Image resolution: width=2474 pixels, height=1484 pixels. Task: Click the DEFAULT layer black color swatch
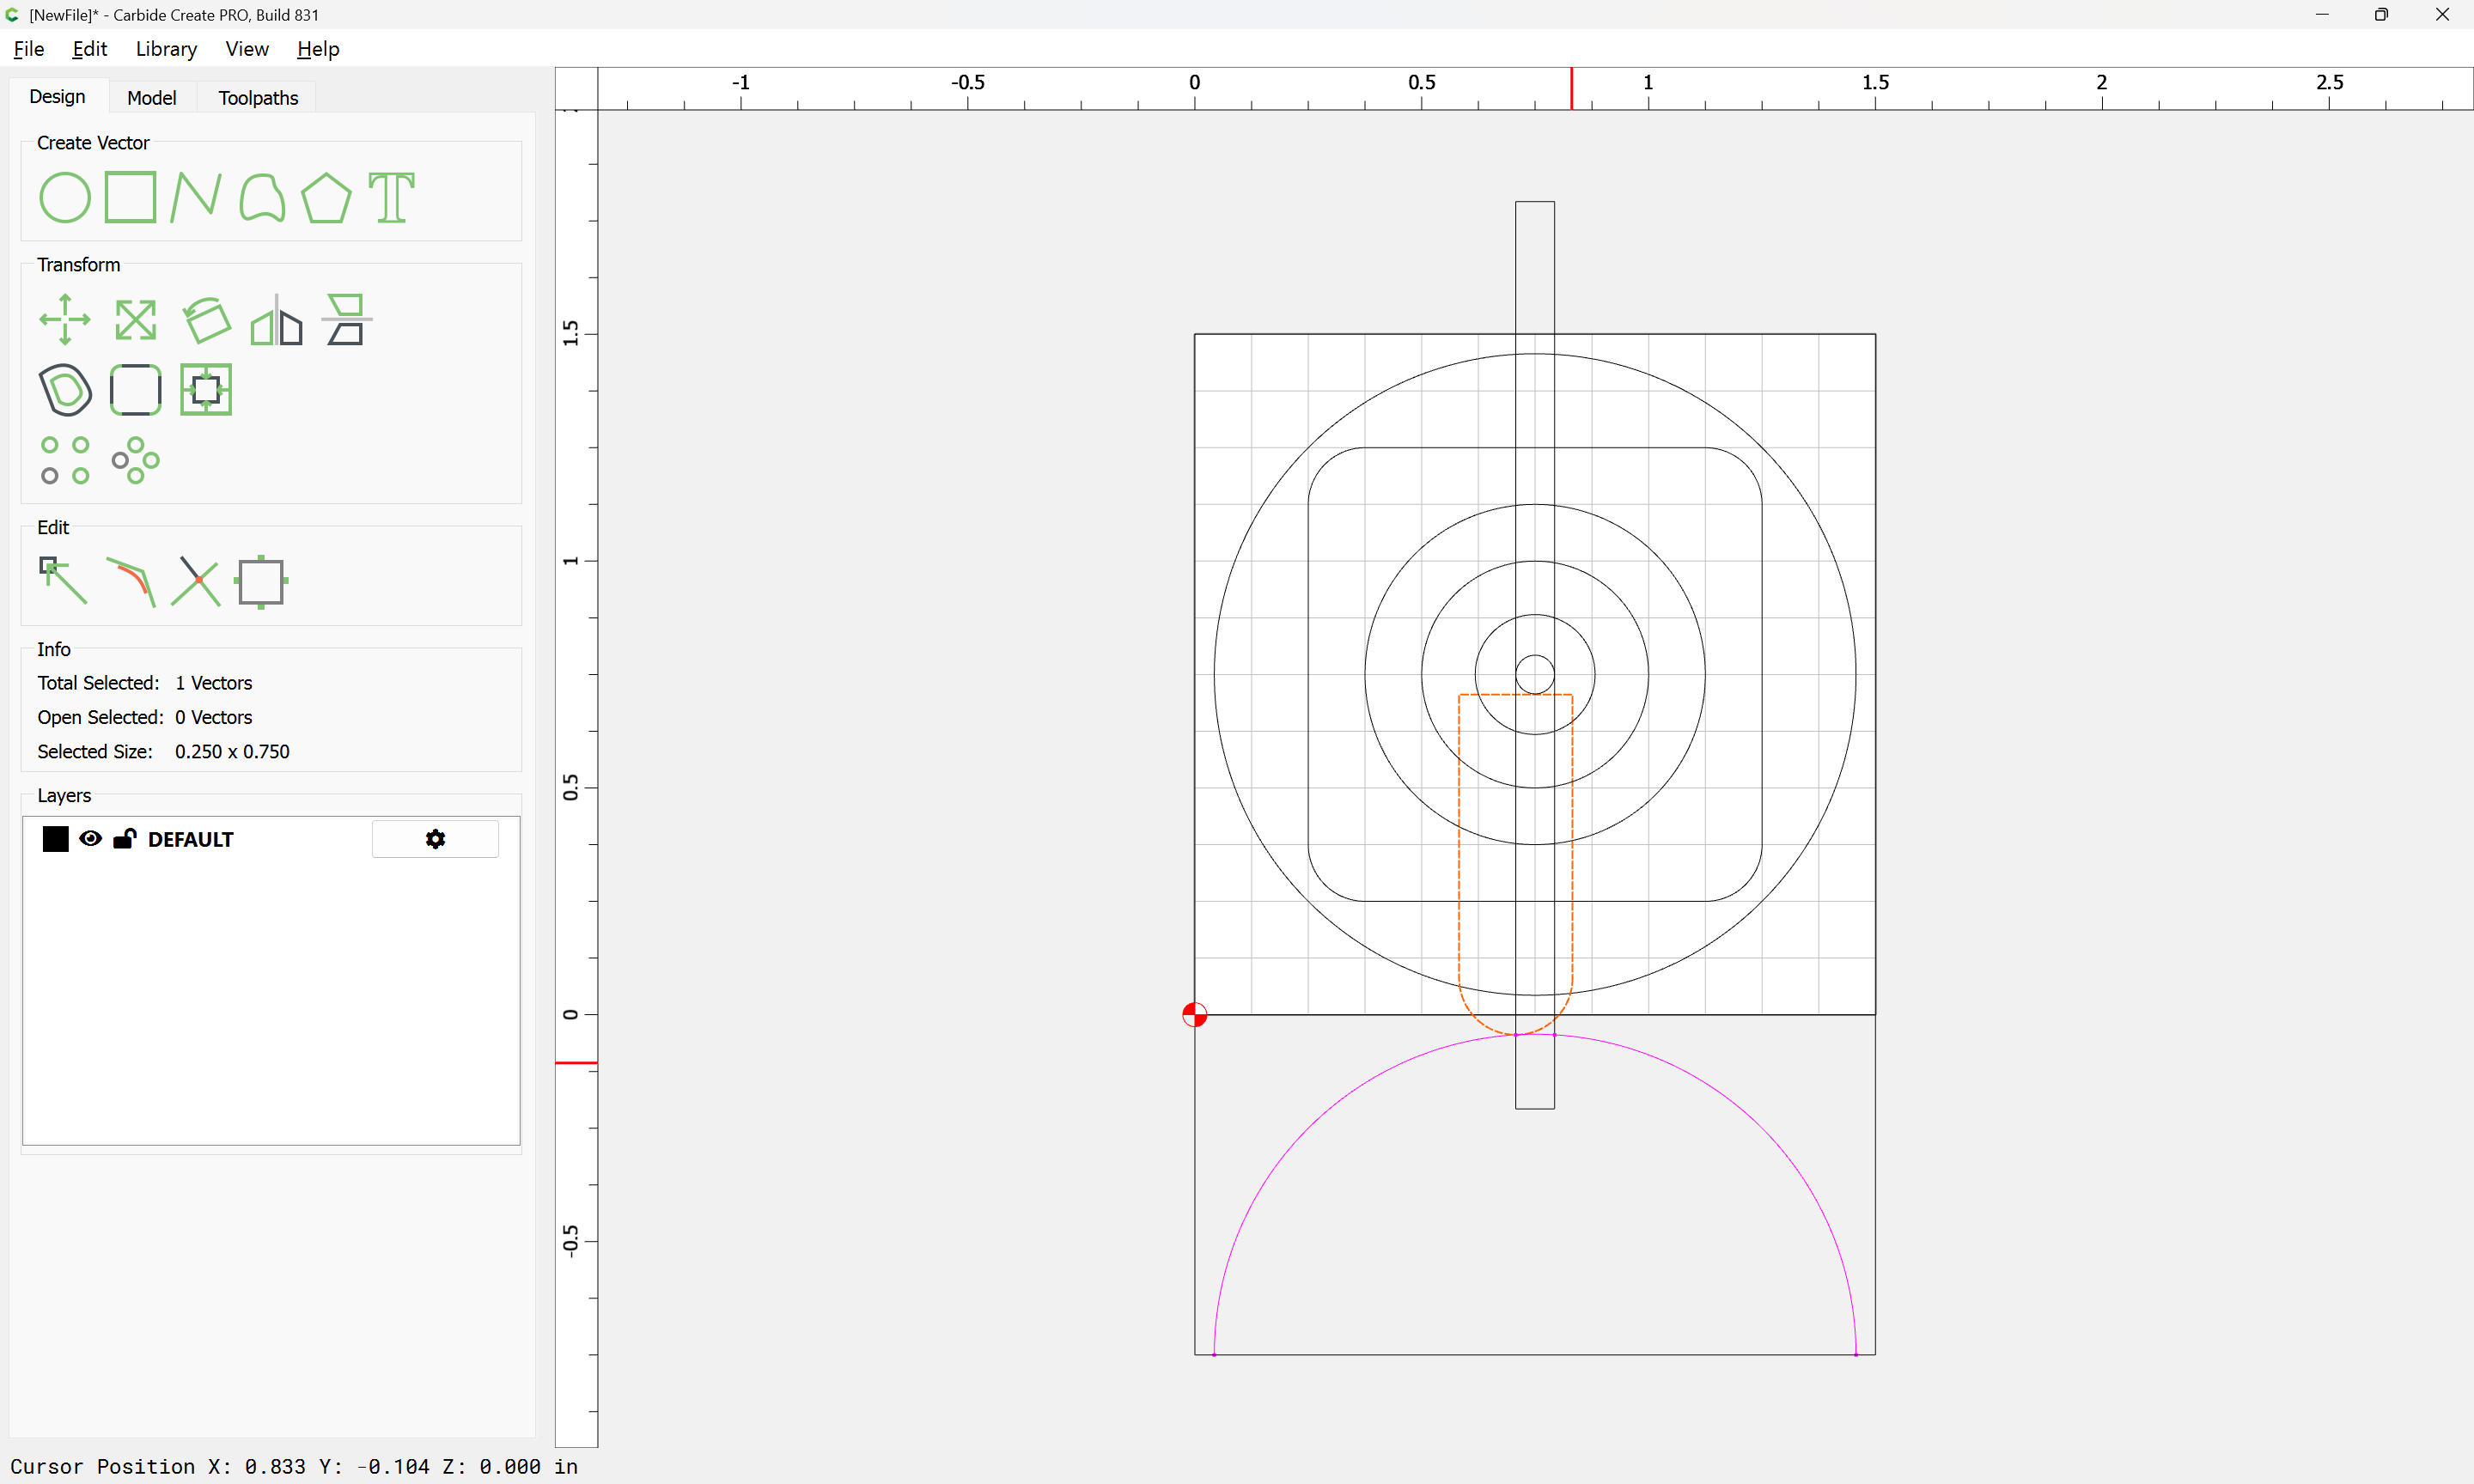coord(56,839)
